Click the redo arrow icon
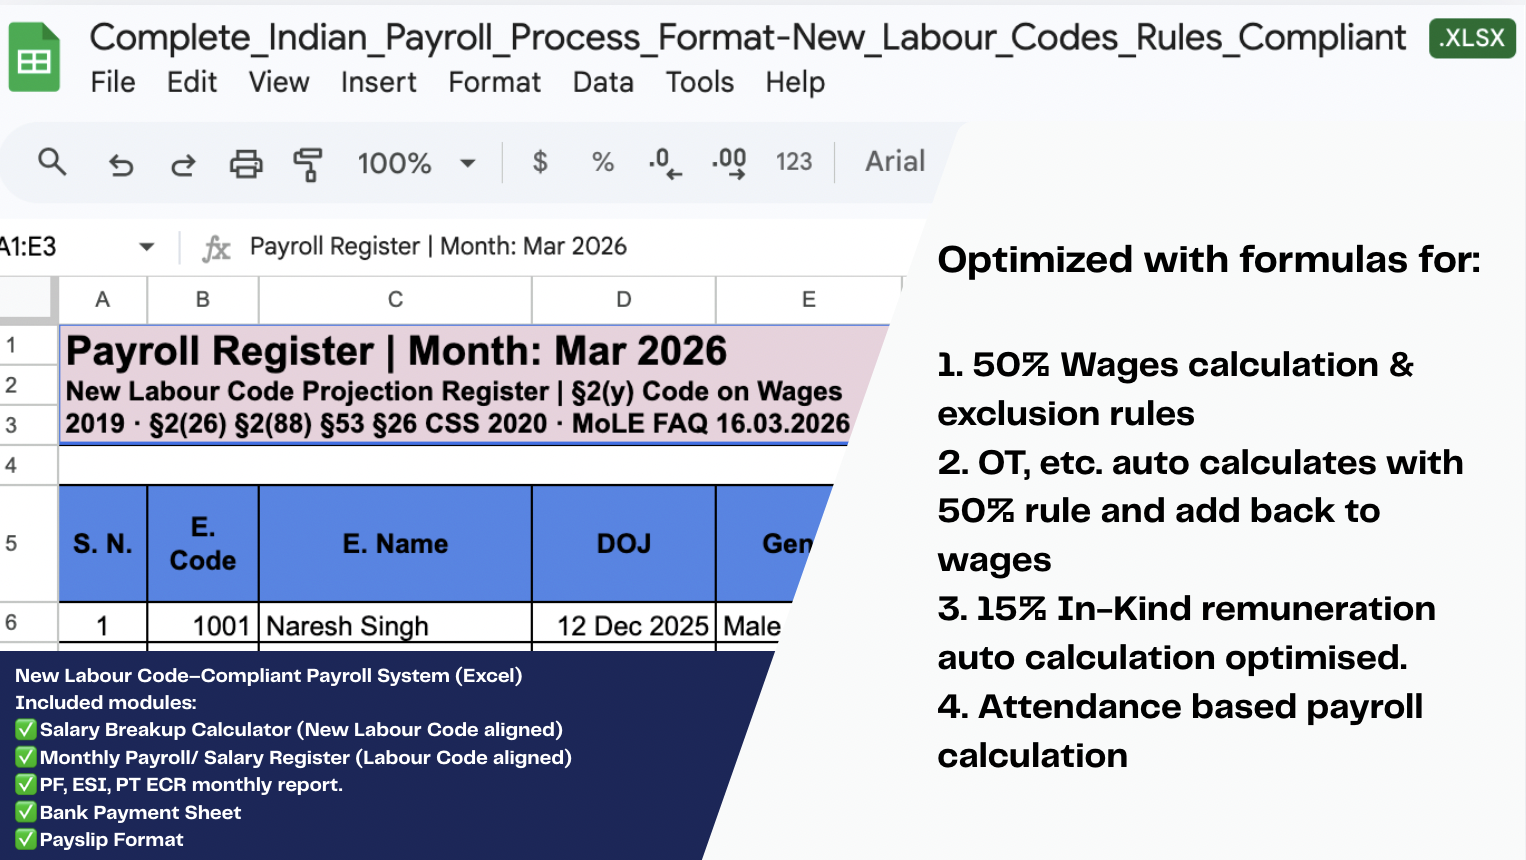 183,164
